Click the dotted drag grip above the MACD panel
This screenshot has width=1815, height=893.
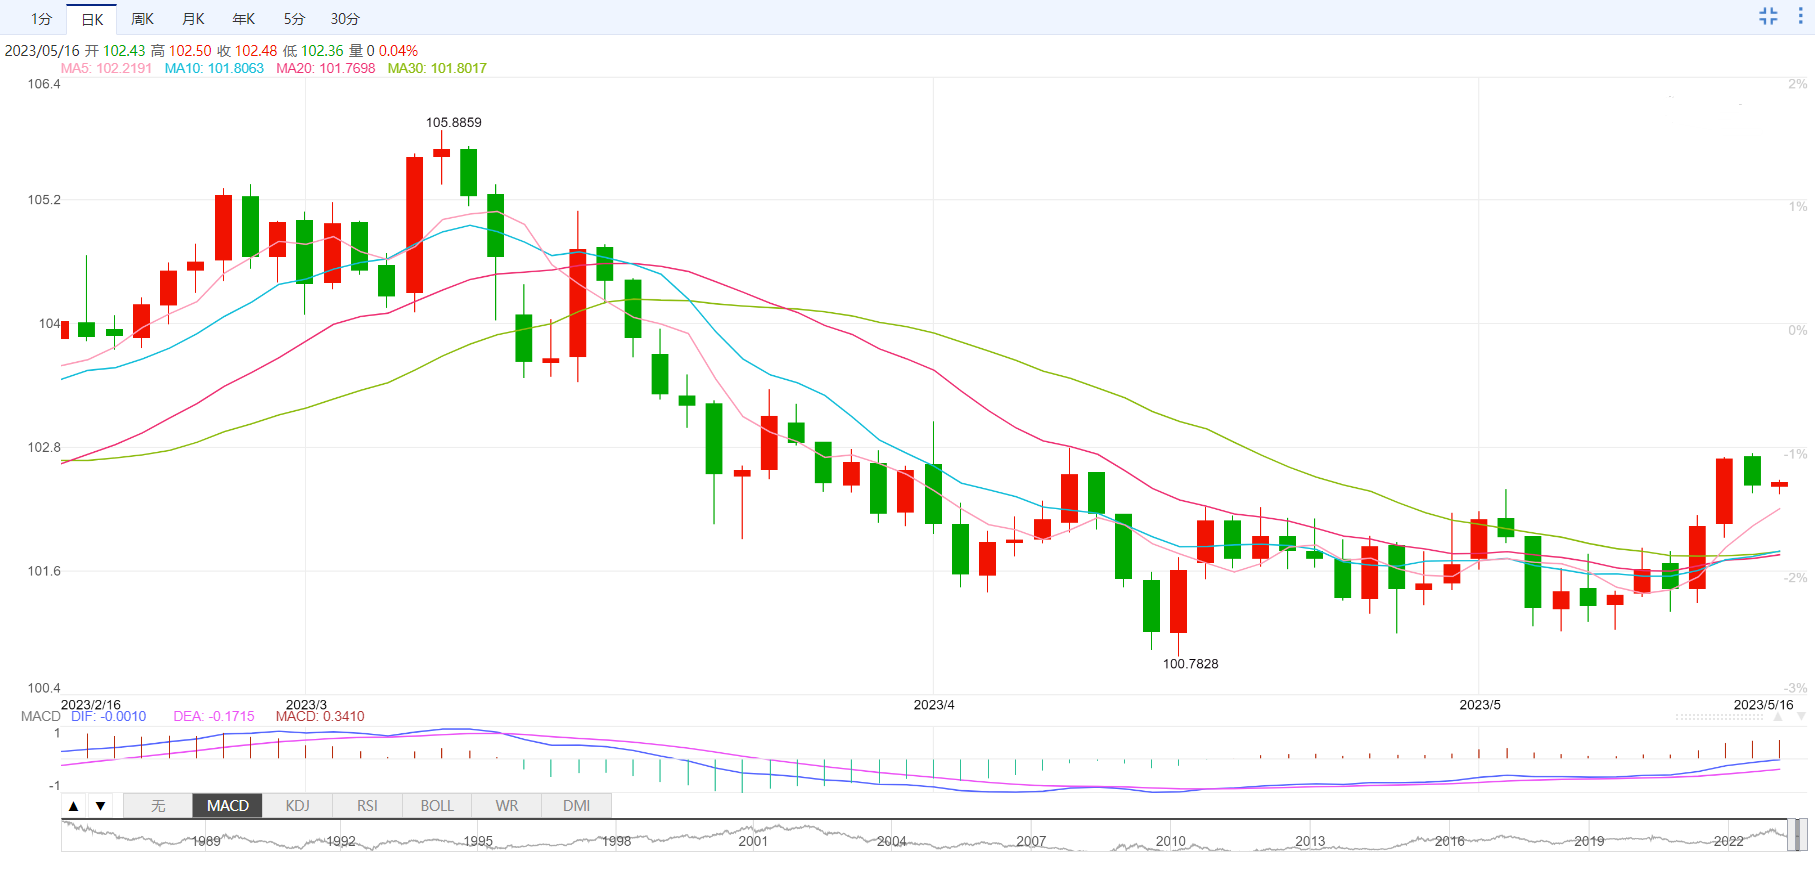[1719, 717]
